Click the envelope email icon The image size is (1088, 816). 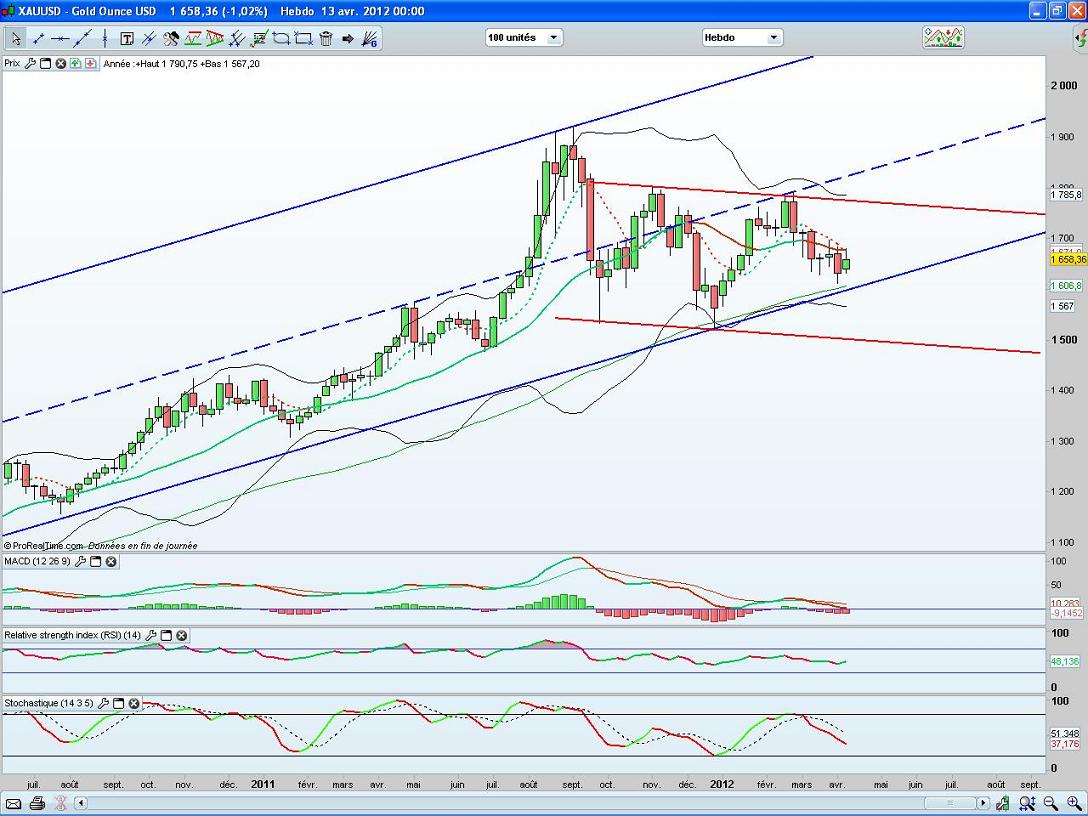[x=15, y=803]
